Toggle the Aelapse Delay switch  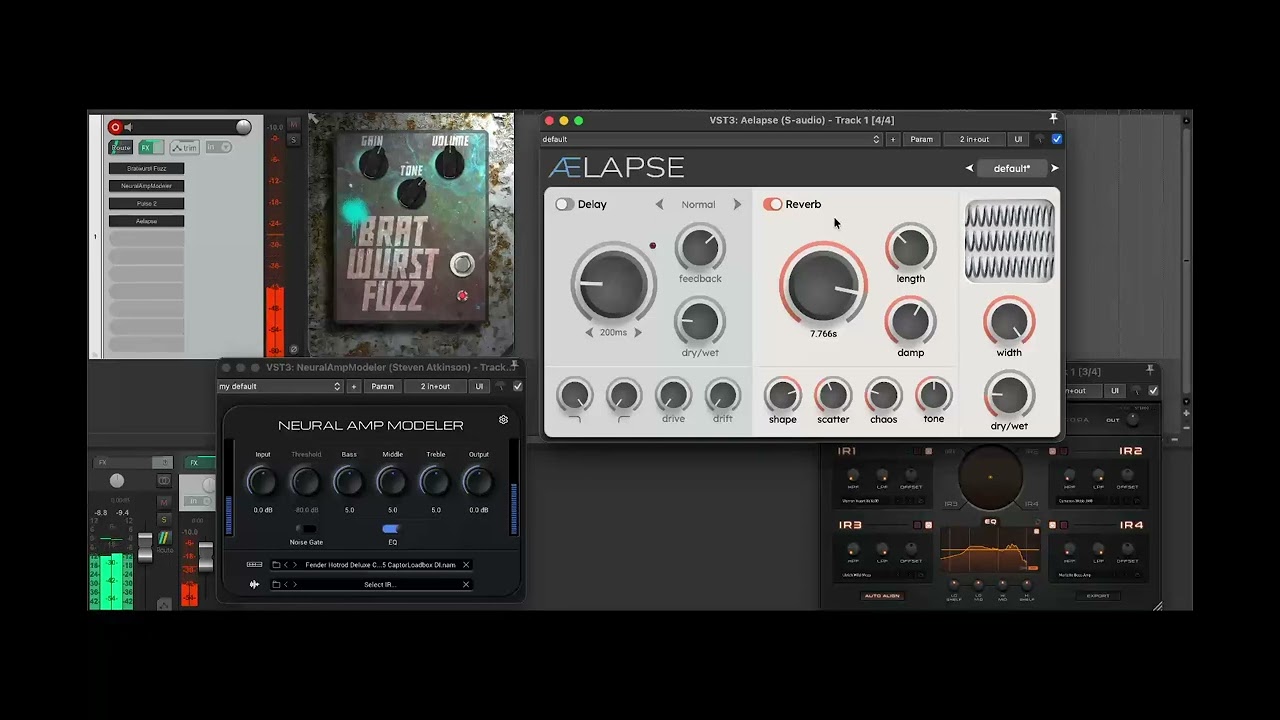[564, 204]
